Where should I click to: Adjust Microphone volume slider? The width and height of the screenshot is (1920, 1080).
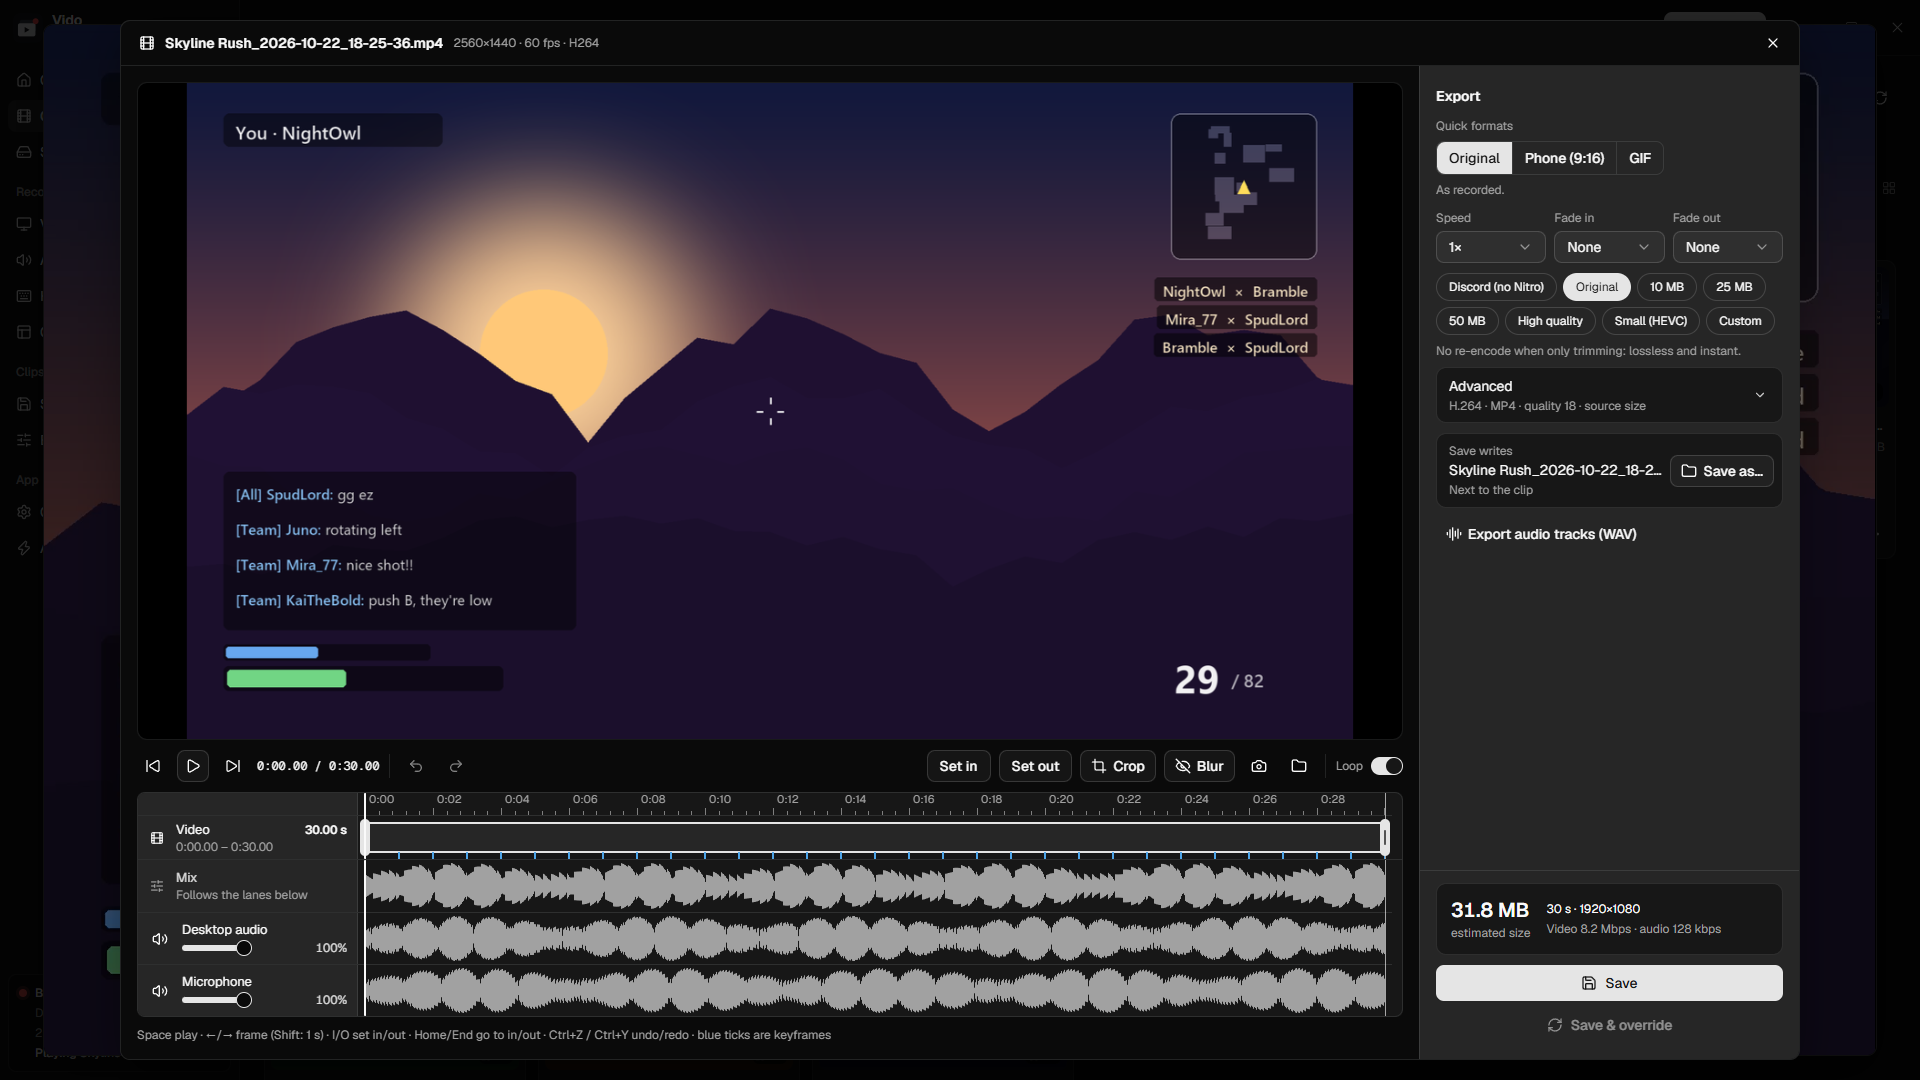[216, 1000]
